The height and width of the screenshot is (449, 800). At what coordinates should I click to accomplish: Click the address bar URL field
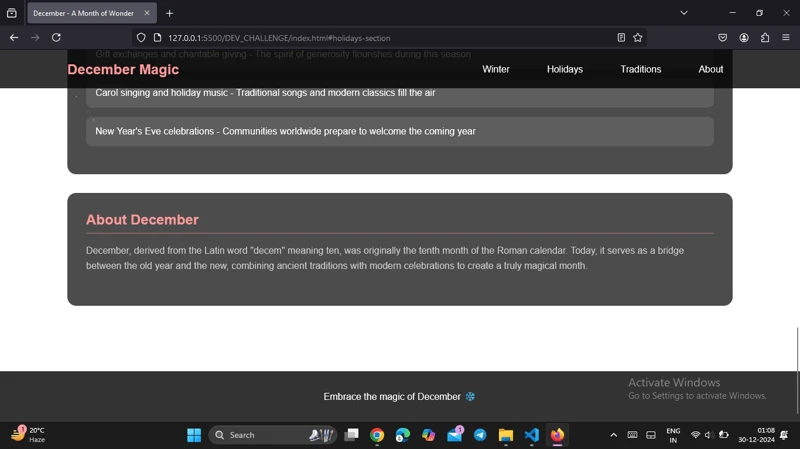click(380, 38)
